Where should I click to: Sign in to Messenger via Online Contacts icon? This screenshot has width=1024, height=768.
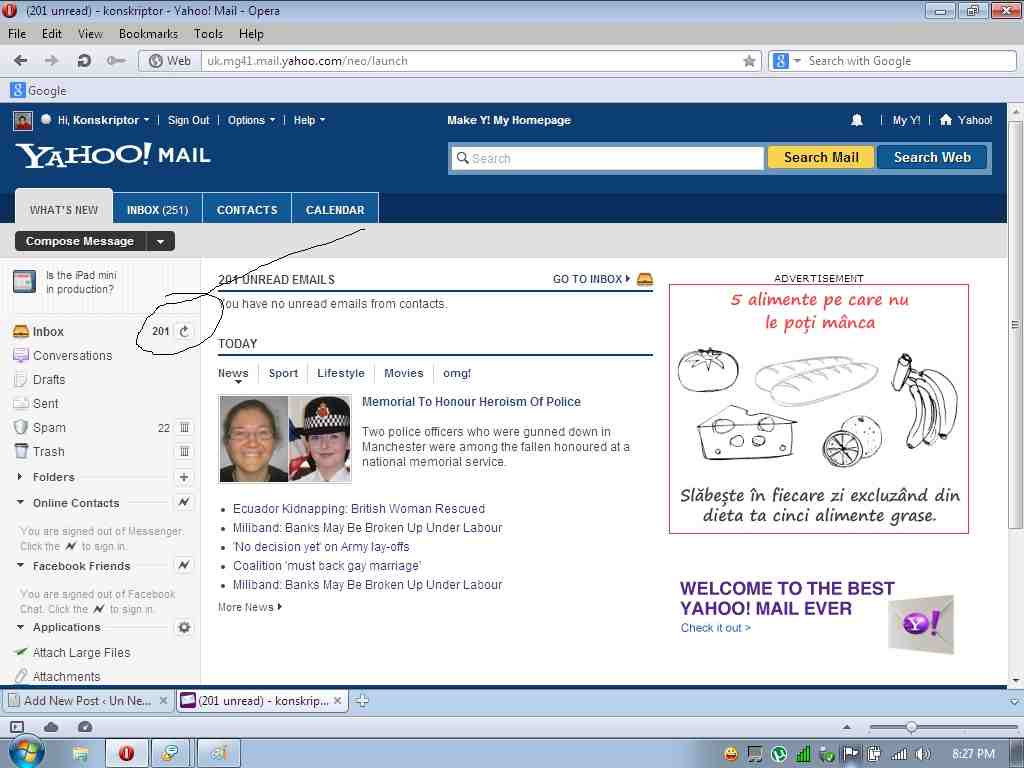pyautogui.click(x=184, y=502)
